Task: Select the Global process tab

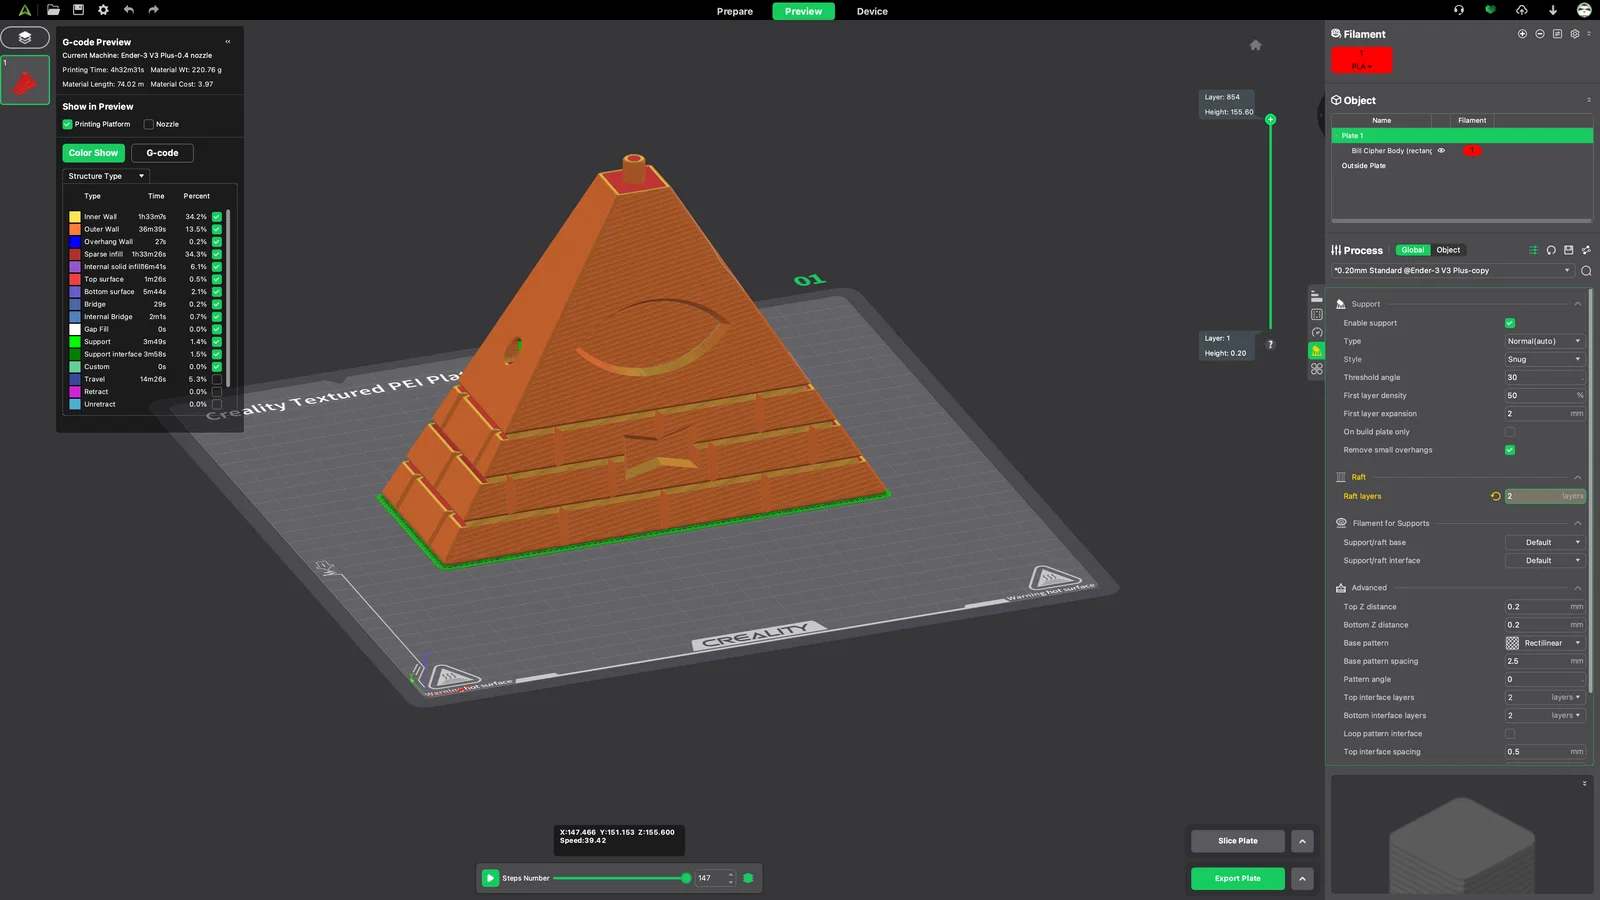Action: click(1413, 250)
